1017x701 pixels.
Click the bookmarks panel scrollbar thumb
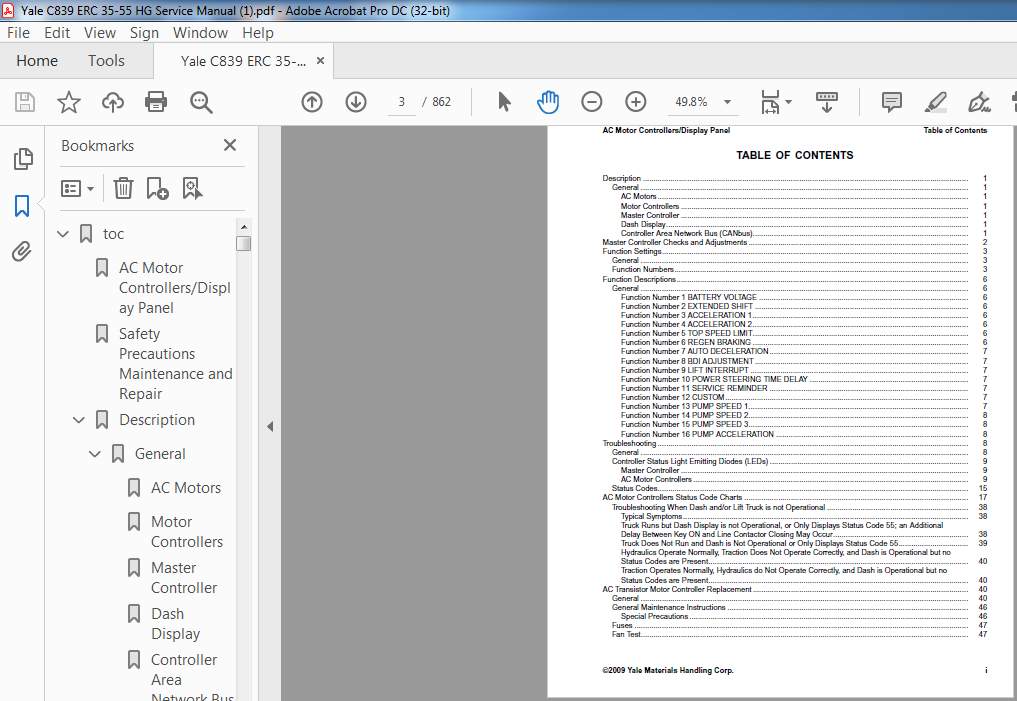[244, 243]
